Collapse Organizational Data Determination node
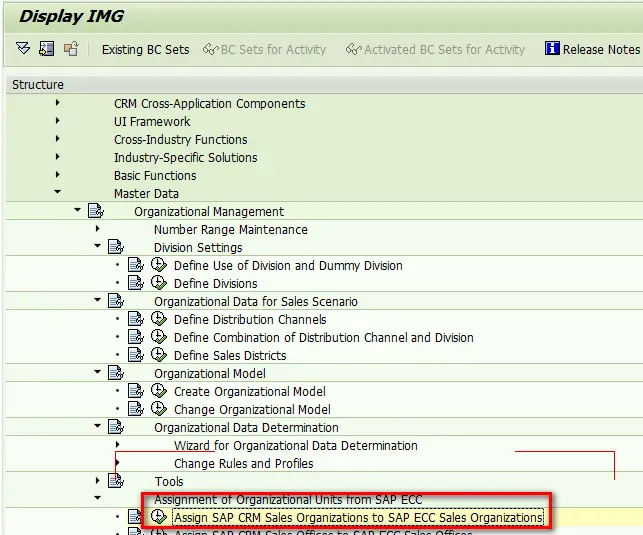Viewport: 643px width, 535px height. (97, 426)
